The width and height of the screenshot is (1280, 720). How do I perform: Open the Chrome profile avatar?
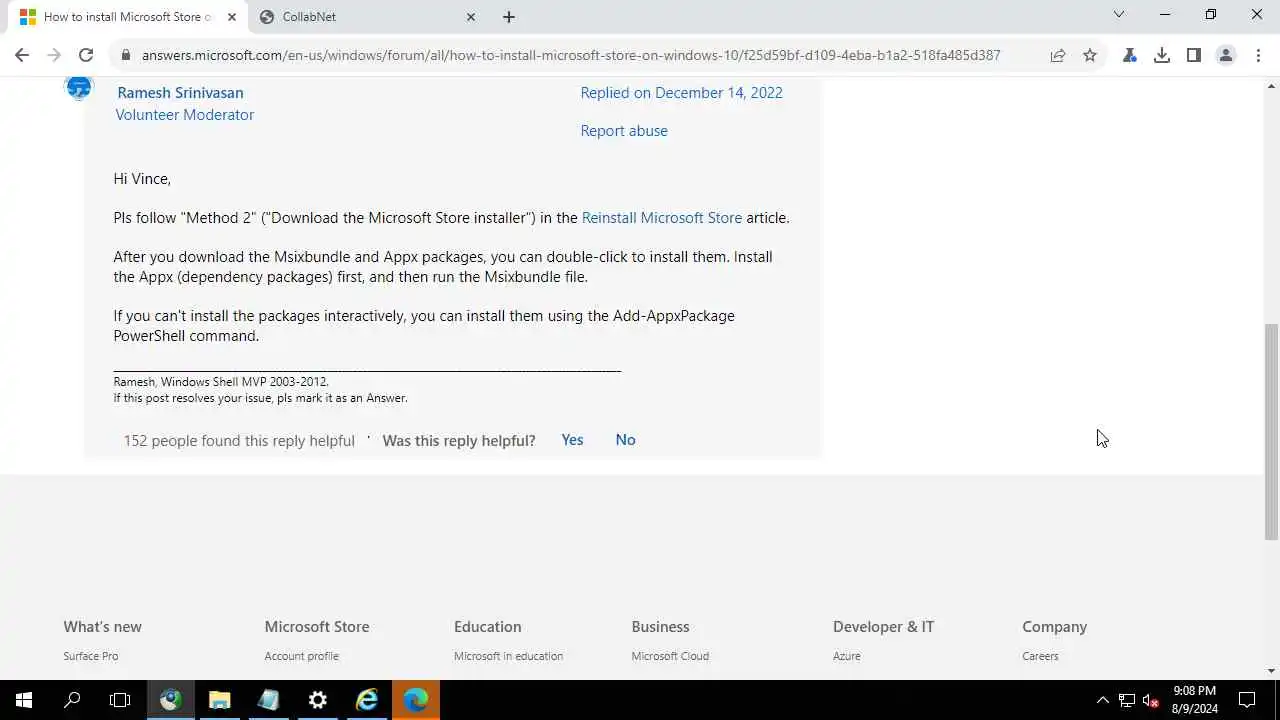1226,55
